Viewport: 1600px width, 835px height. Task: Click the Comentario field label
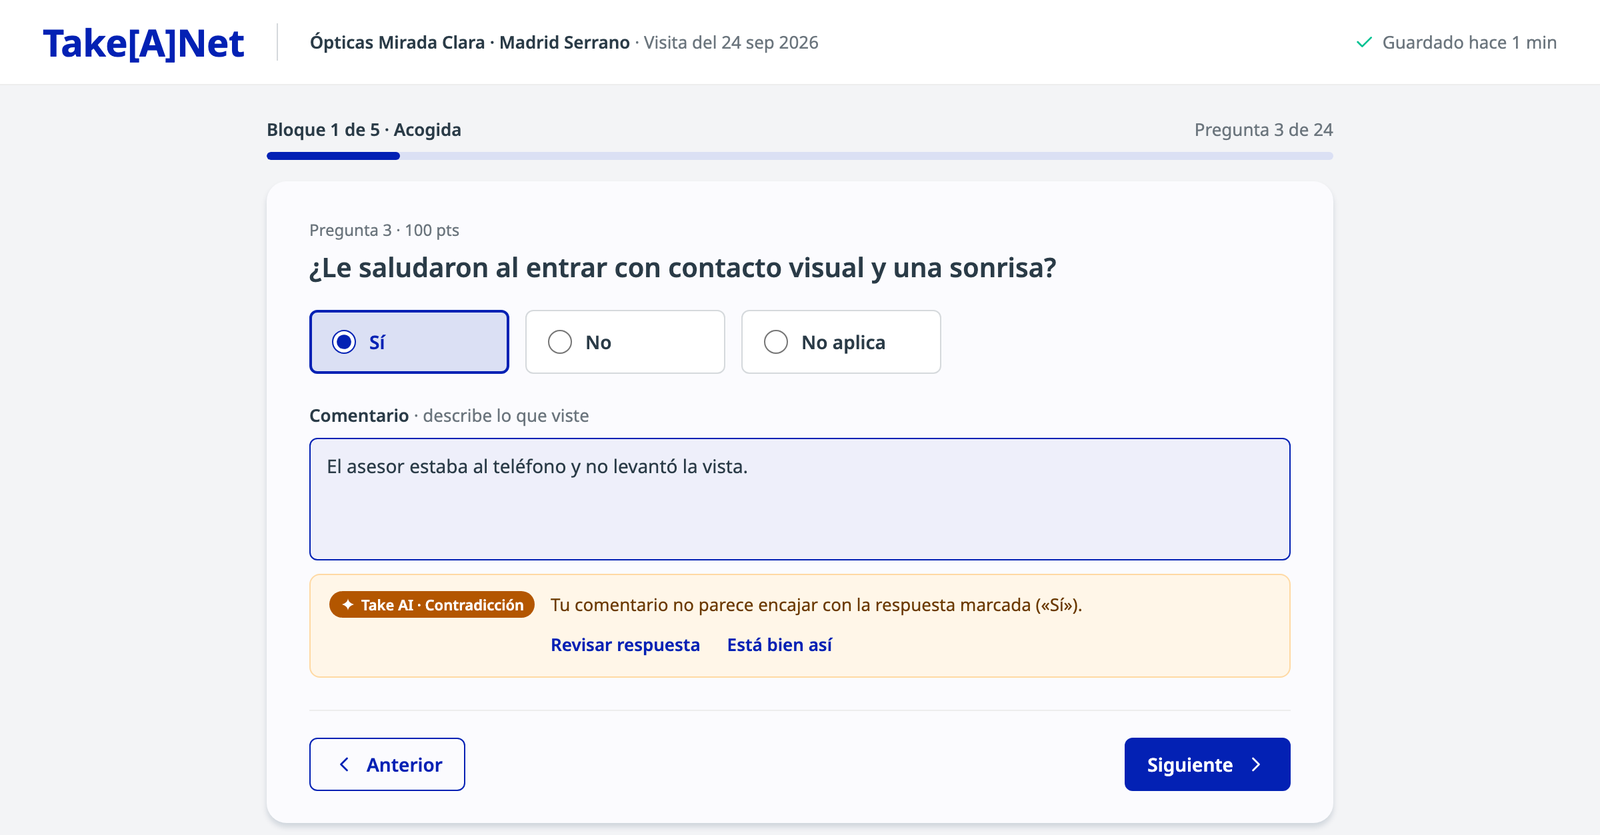[359, 415]
